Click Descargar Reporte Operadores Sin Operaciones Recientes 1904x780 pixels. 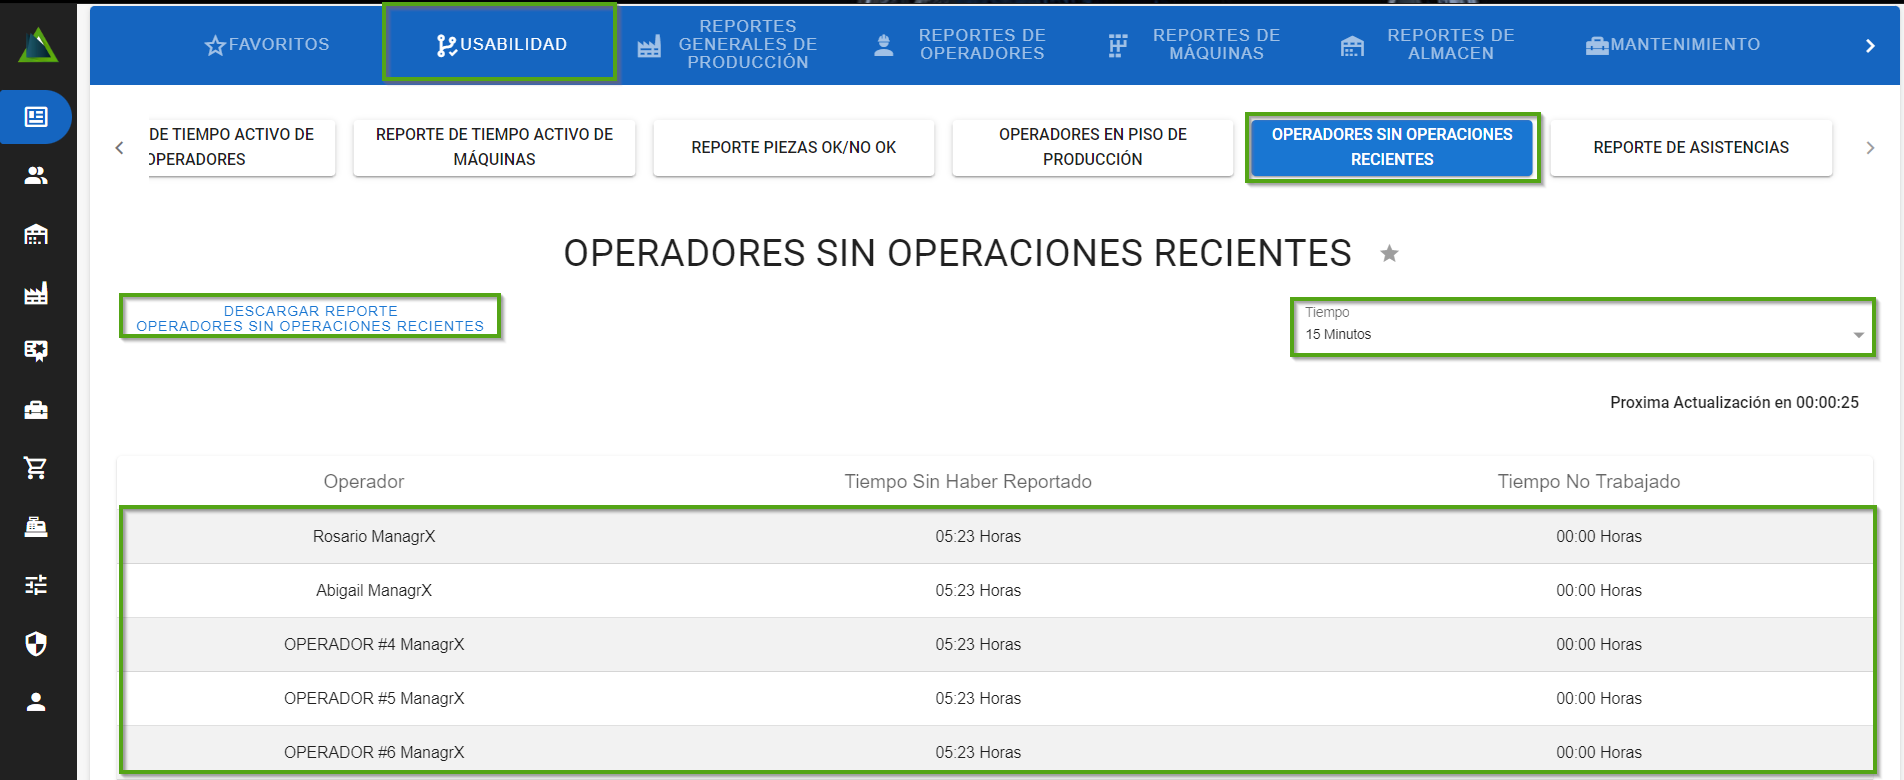tap(310, 318)
